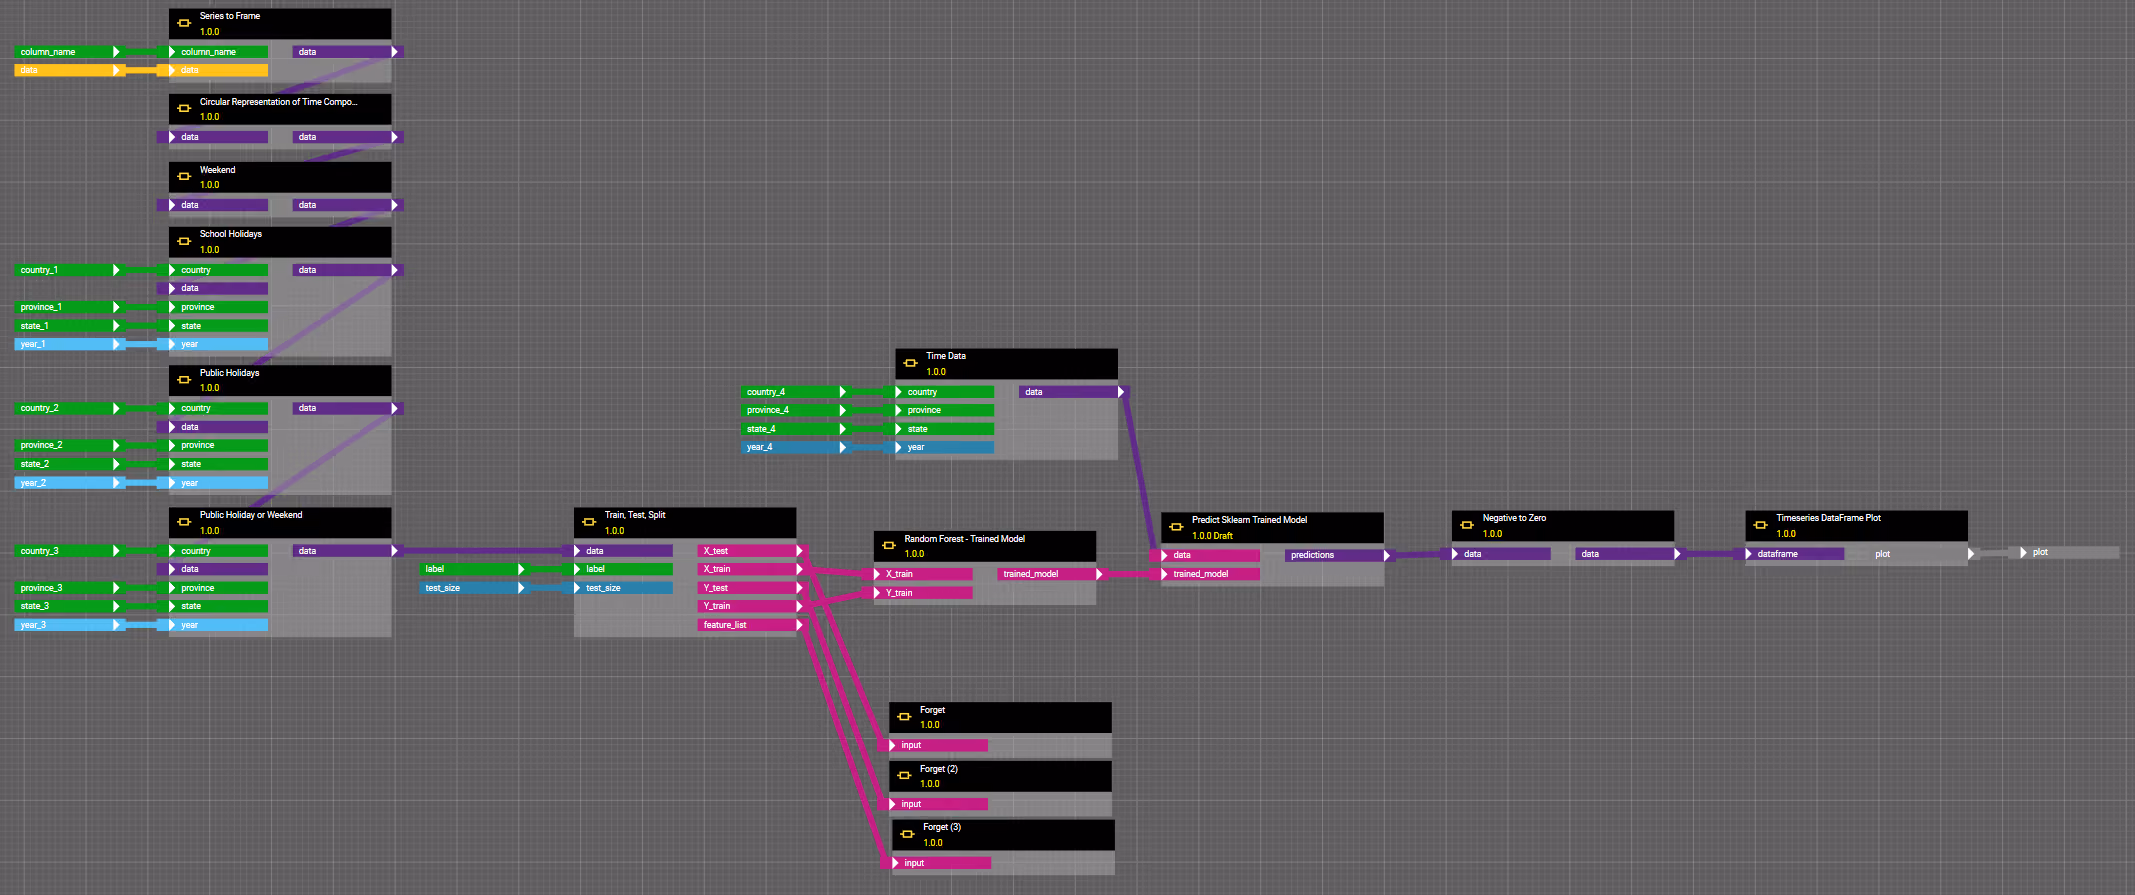Image resolution: width=2135 pixels, height=895 pixels.
Task: Select the Forget (3) node icon
Action: tap(907, 834)
